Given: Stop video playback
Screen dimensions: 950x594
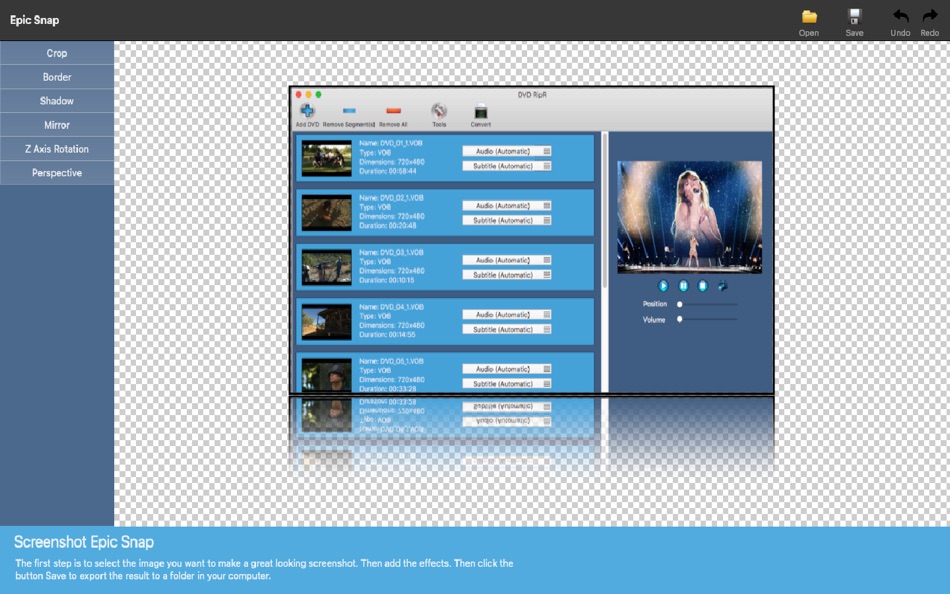Looking at the screenshot, I should 702,285.
